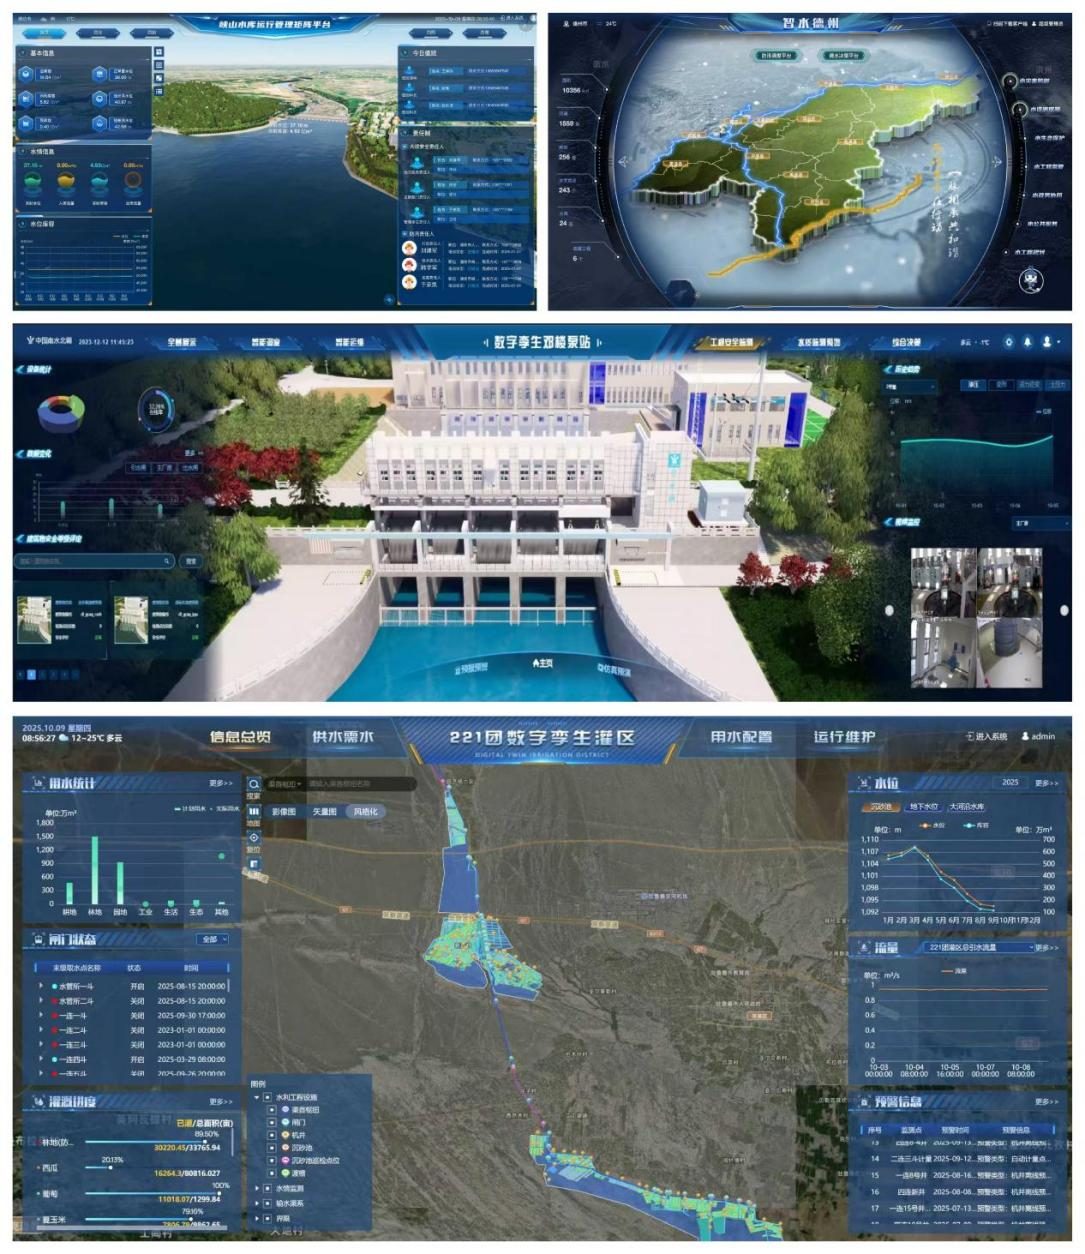
Task: Open the 221团灌区总引水流量 dropdown
Action: click(x=978, y=947)
